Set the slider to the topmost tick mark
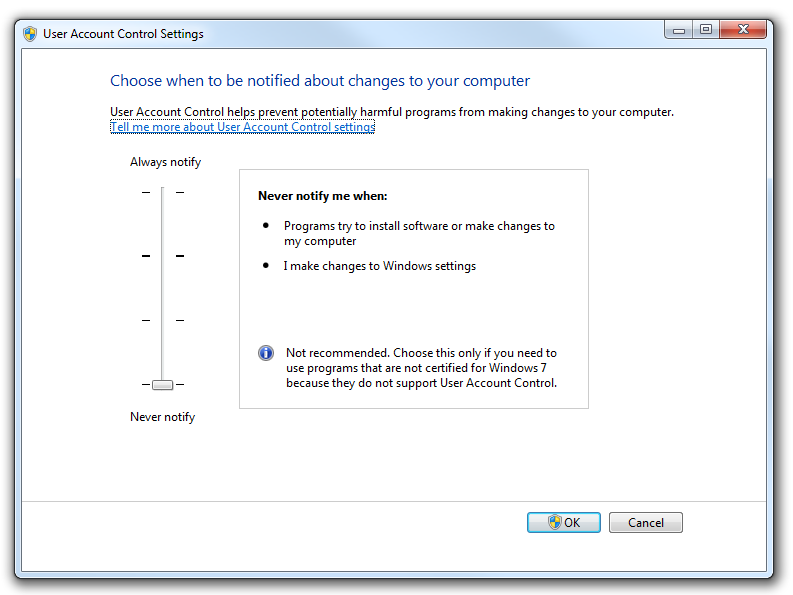793x595 pixels. 162,192
